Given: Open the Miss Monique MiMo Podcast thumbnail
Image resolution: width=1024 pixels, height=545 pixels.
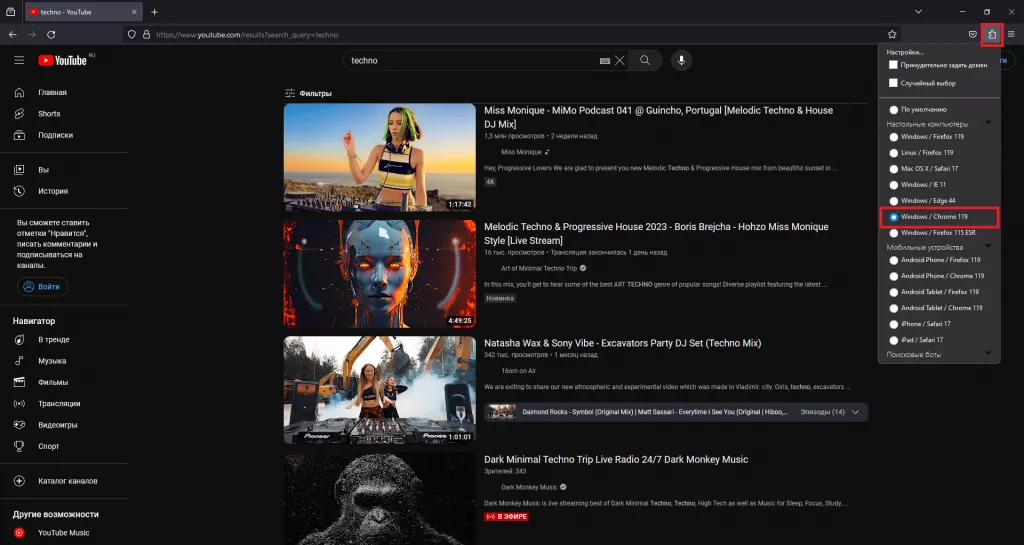Looking at the screenshot, I should [x=379, y=157].
